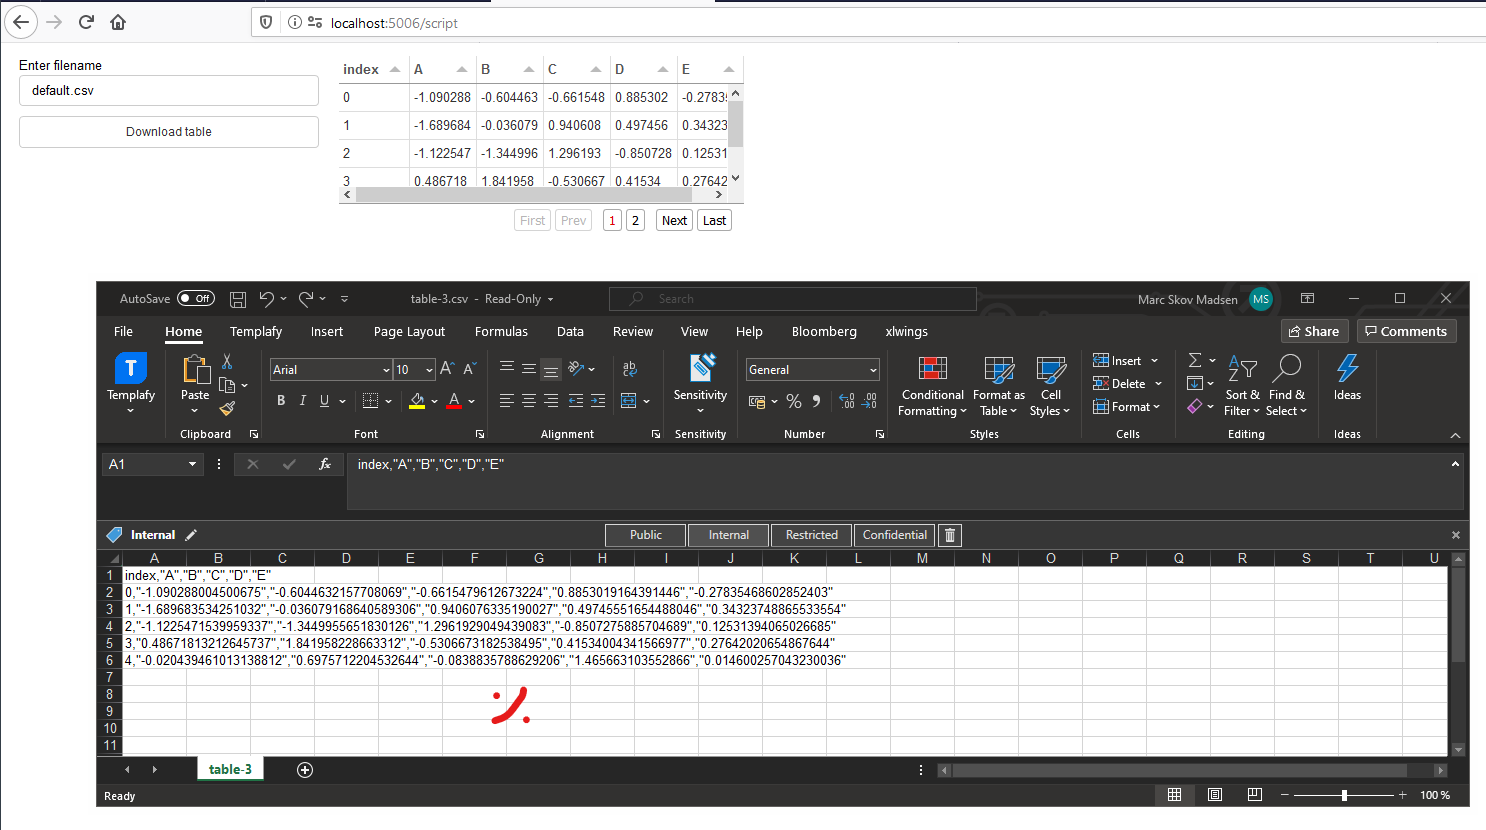Select the table-3 sheet tab
Image resolution: width=1486 pixels, height=830 pixels.
tap(230, 769)
